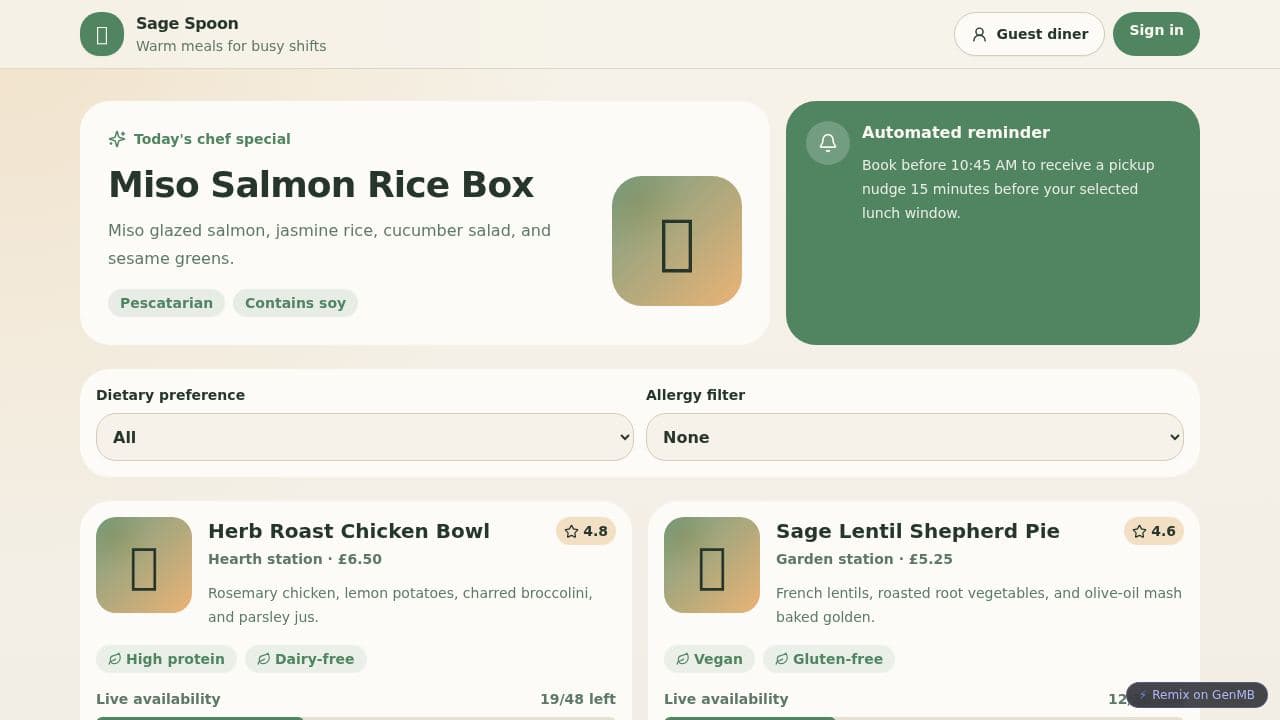Click the 19/48 left availability text
The height and width of the screenshot is (720, 1280).
click(578, 699)
